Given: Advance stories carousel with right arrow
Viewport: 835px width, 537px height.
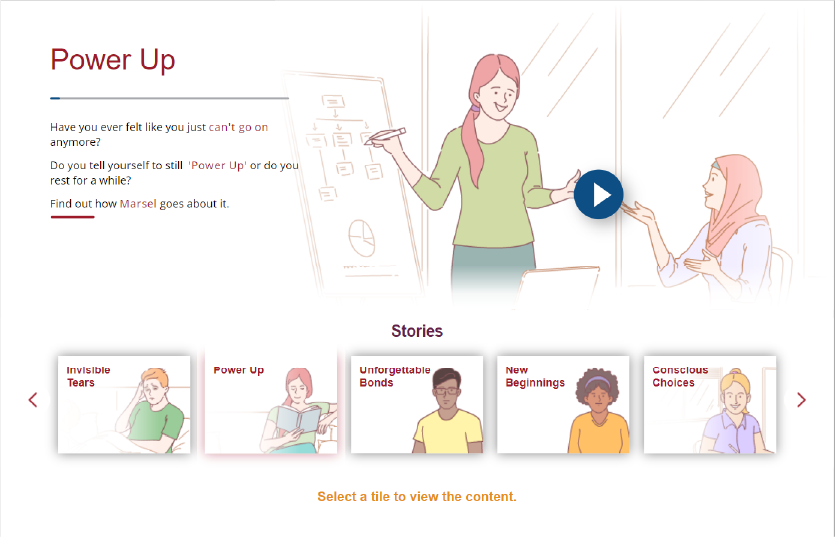Looking at the screenshot, I should point(801,400).
